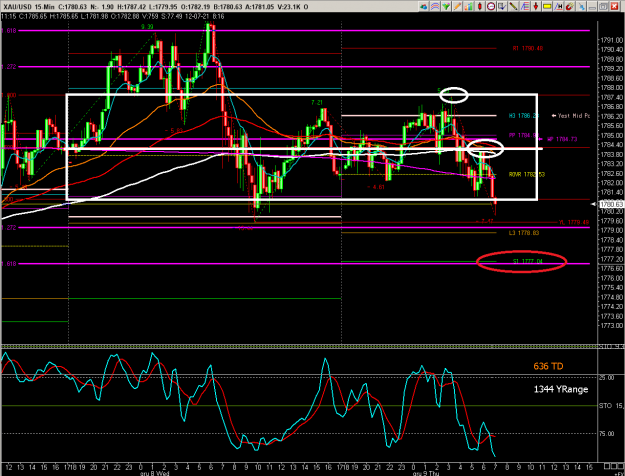Click the 1344 YRange text
The width and height of the screenshot is (625, 476).
[x=561, y=389]
